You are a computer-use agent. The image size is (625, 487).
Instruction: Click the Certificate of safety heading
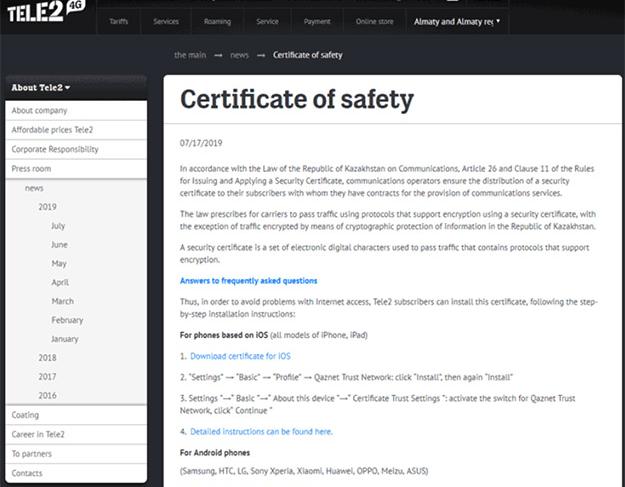(297, 100)
